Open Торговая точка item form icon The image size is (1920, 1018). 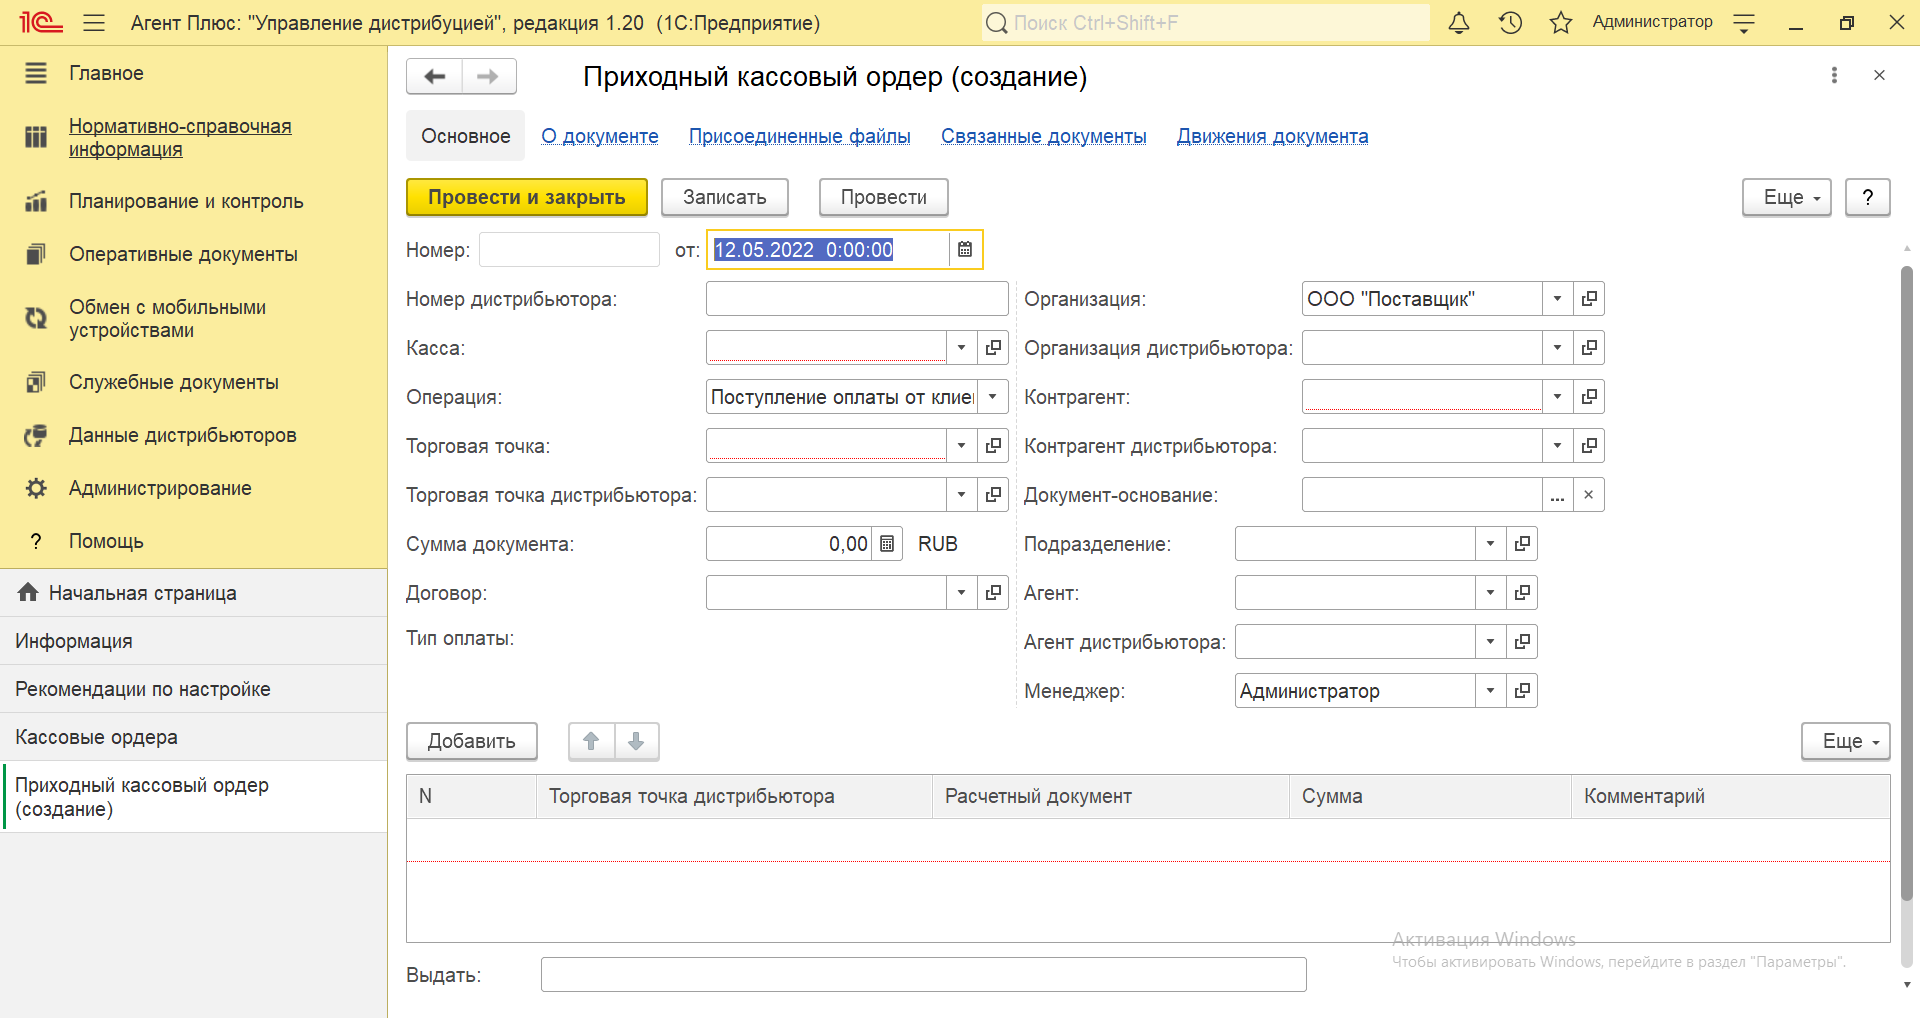pos(993,446)
